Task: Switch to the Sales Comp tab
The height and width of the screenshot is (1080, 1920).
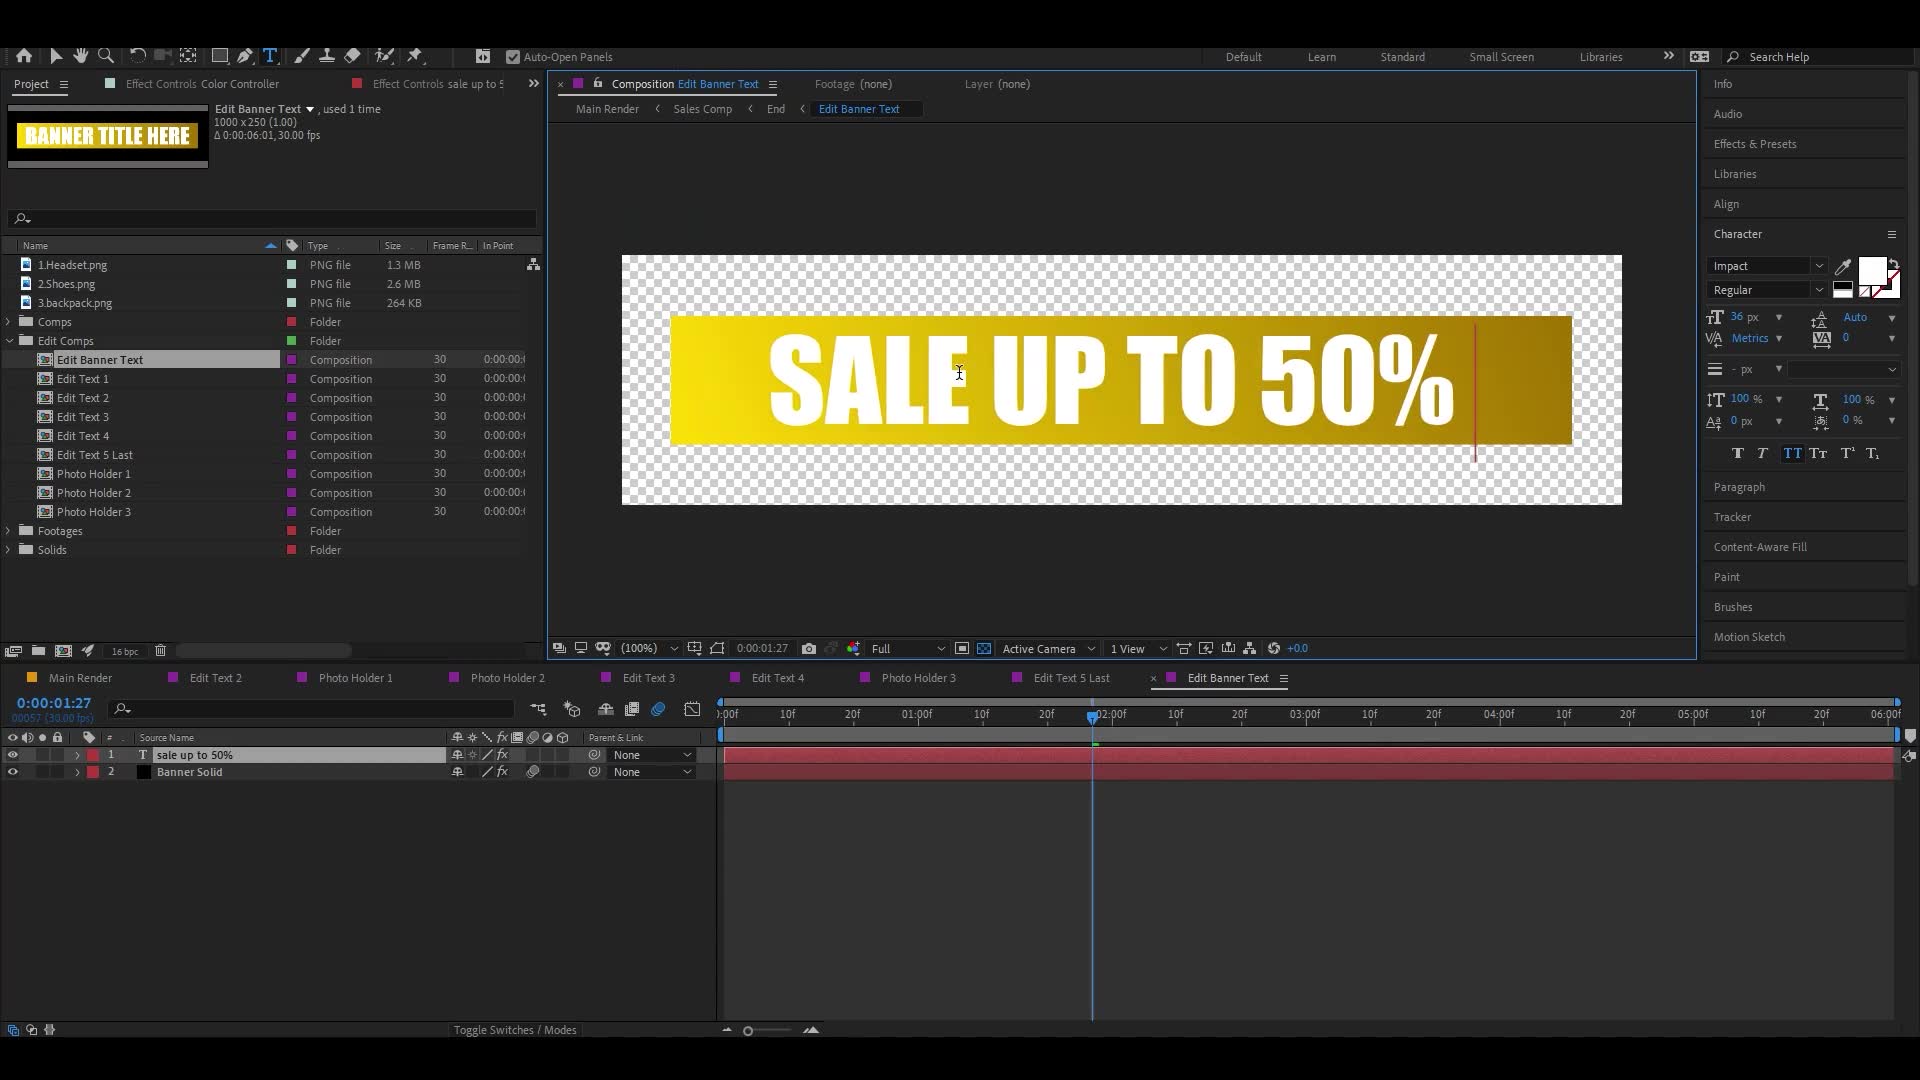Action: [x=702, y=108]
